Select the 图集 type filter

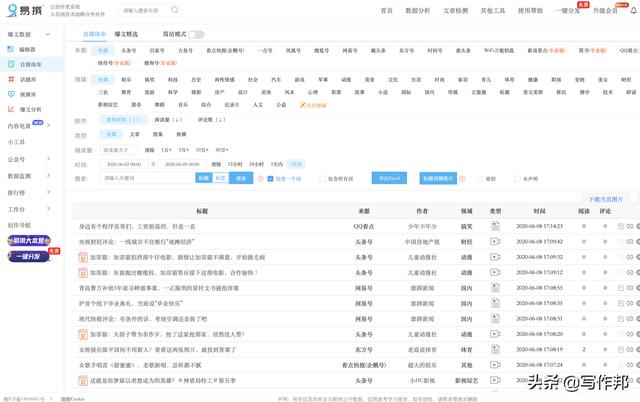(158, 134)
